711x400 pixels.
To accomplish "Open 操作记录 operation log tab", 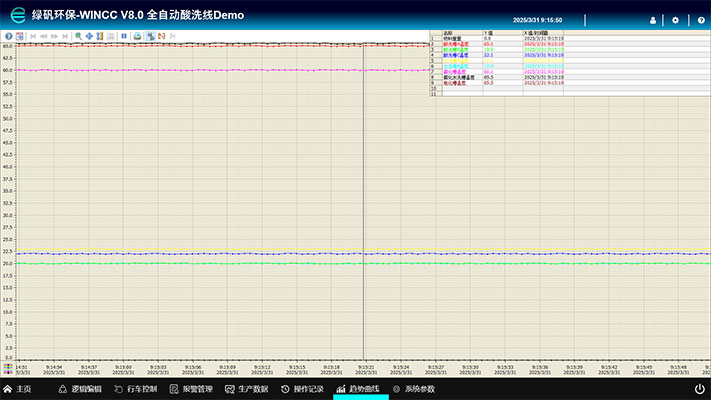I will click(302, 388).
